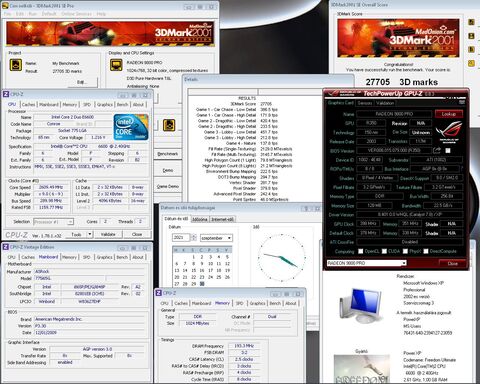Open the File menu in 3DMark2001
This screenshot has height=384, width=480.
coord(7,14)
